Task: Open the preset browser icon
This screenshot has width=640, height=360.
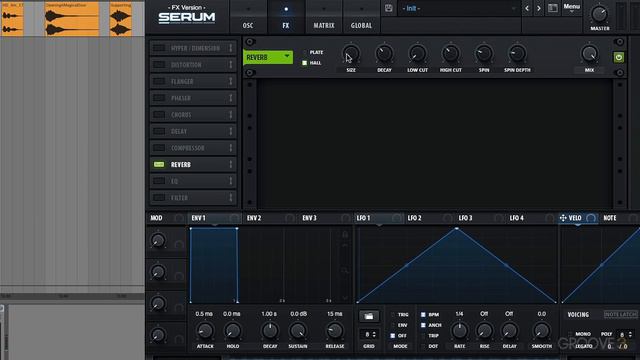Action: (553, 8)
